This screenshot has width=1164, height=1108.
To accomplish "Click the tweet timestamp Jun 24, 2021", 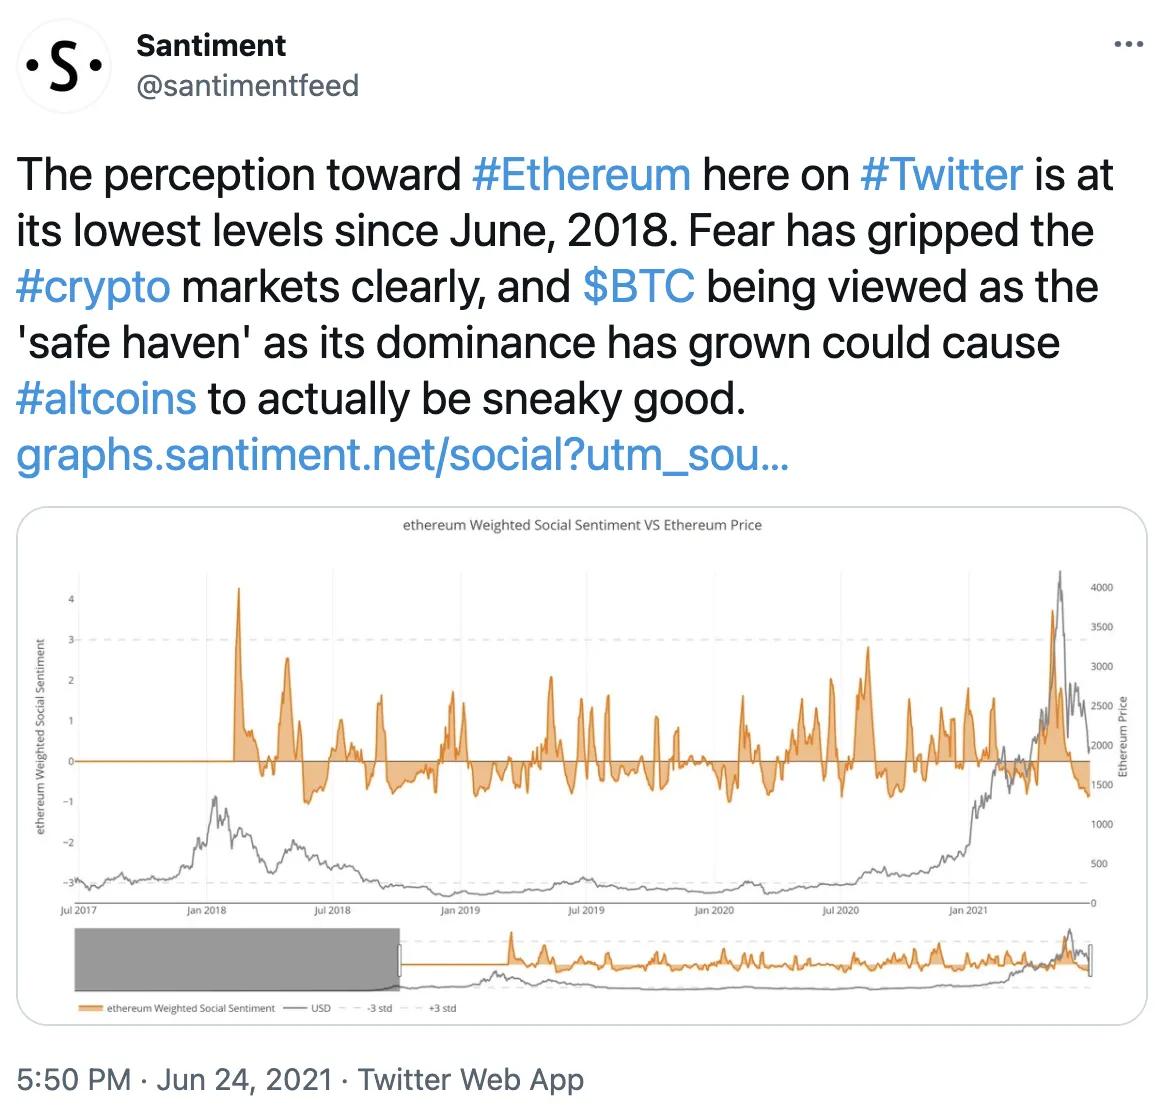I will [x=244, y=1080].
